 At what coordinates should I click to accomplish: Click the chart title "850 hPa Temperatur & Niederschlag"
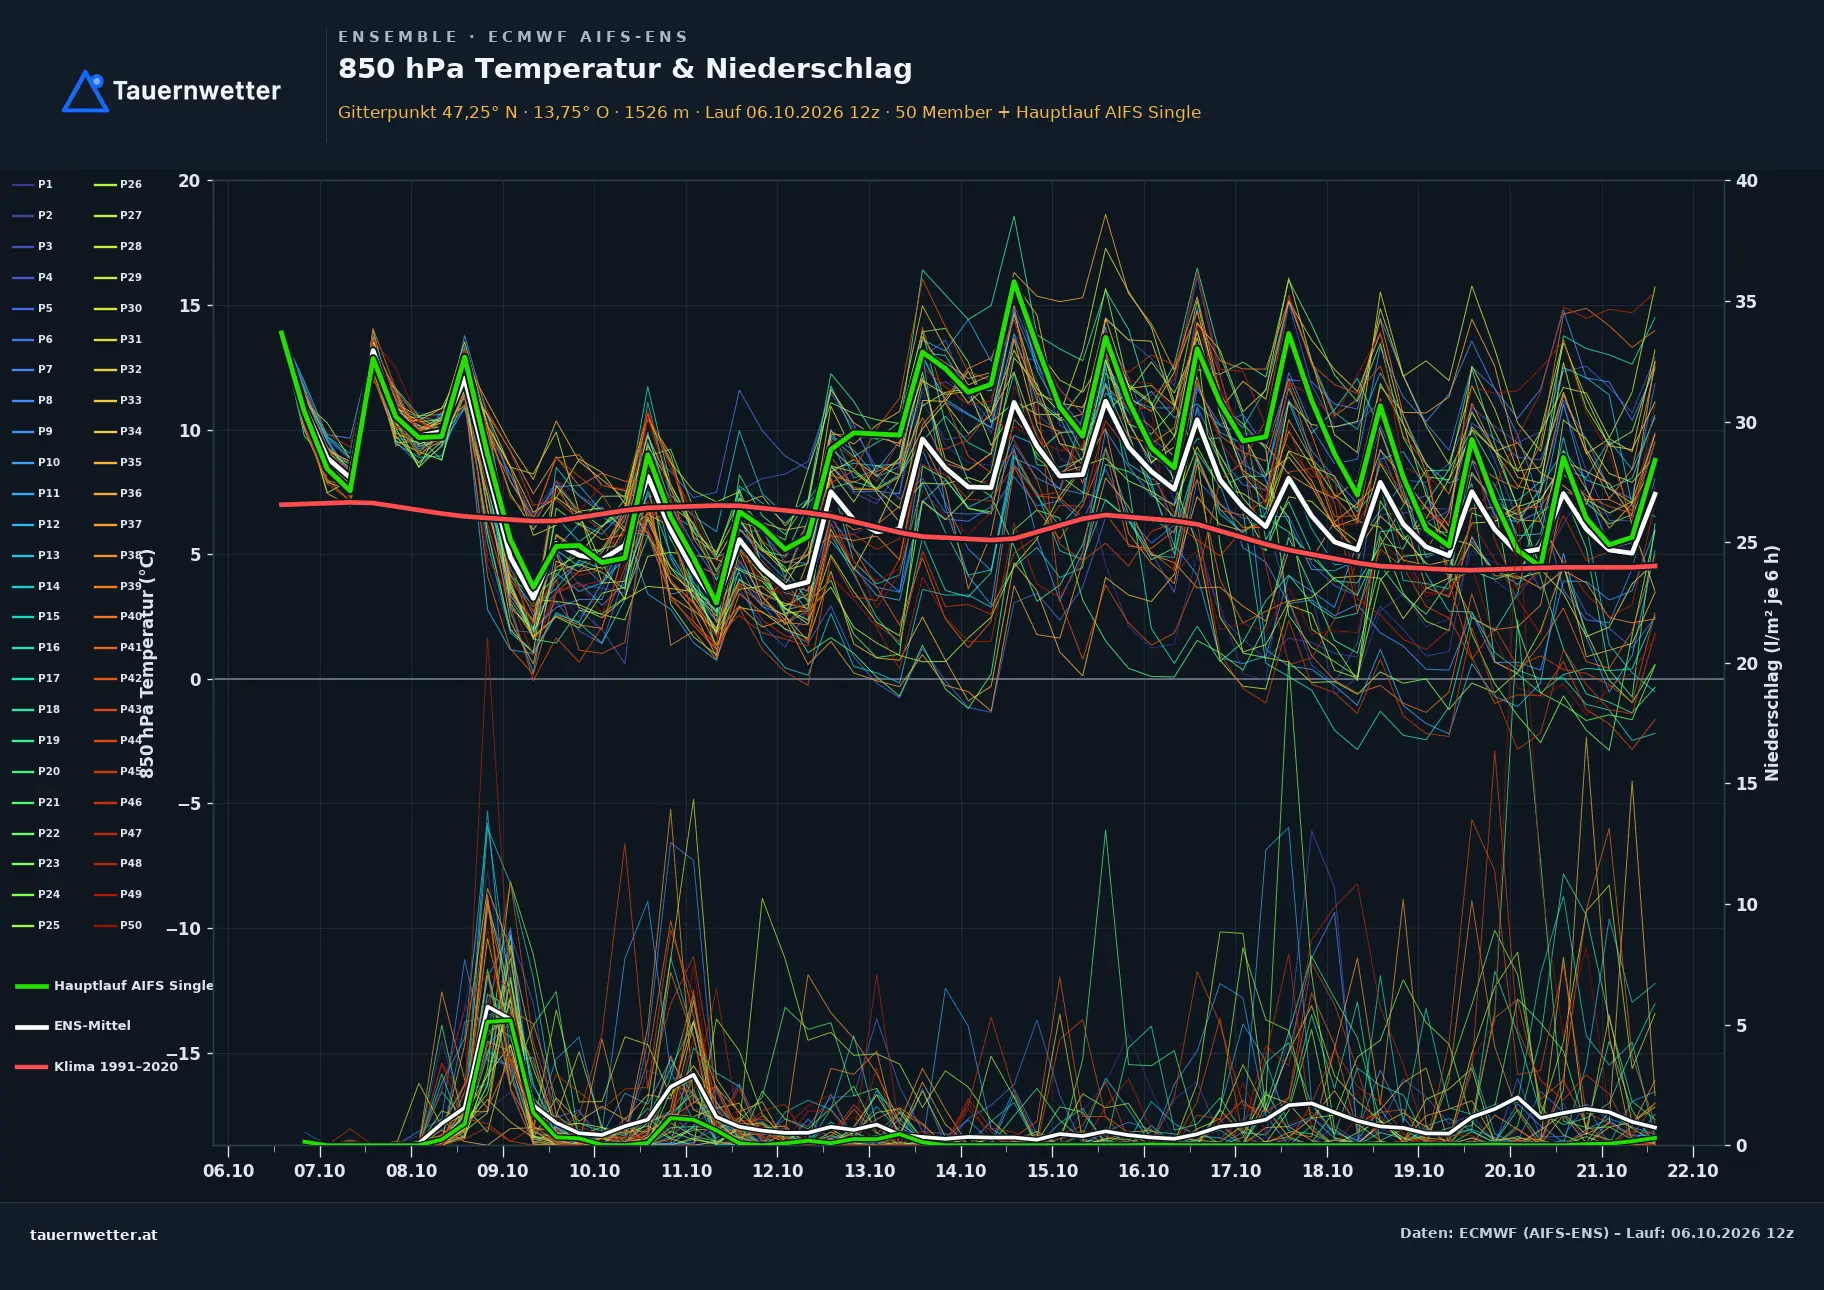(x=625, y=68)
